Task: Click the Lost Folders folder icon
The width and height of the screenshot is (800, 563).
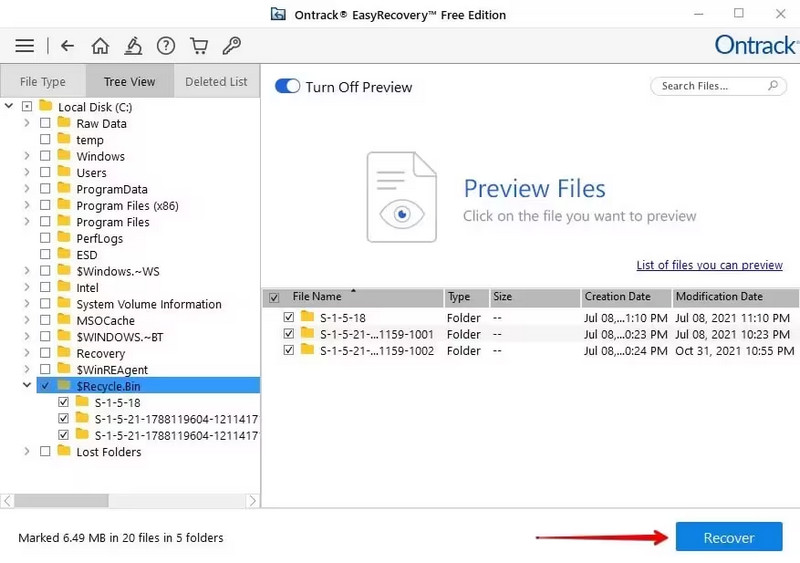Action: coord(64,450)
